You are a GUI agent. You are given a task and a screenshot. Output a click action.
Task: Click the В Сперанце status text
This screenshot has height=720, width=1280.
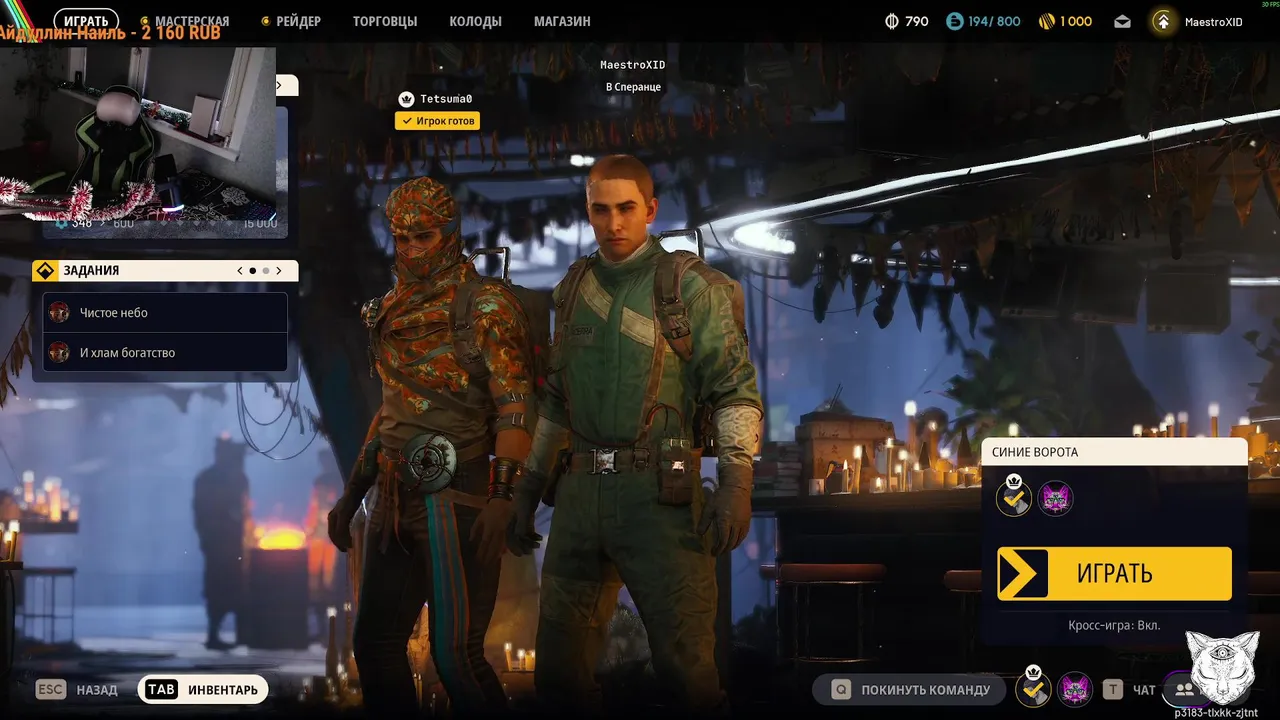pyautogui.click(x=633, y=87)
